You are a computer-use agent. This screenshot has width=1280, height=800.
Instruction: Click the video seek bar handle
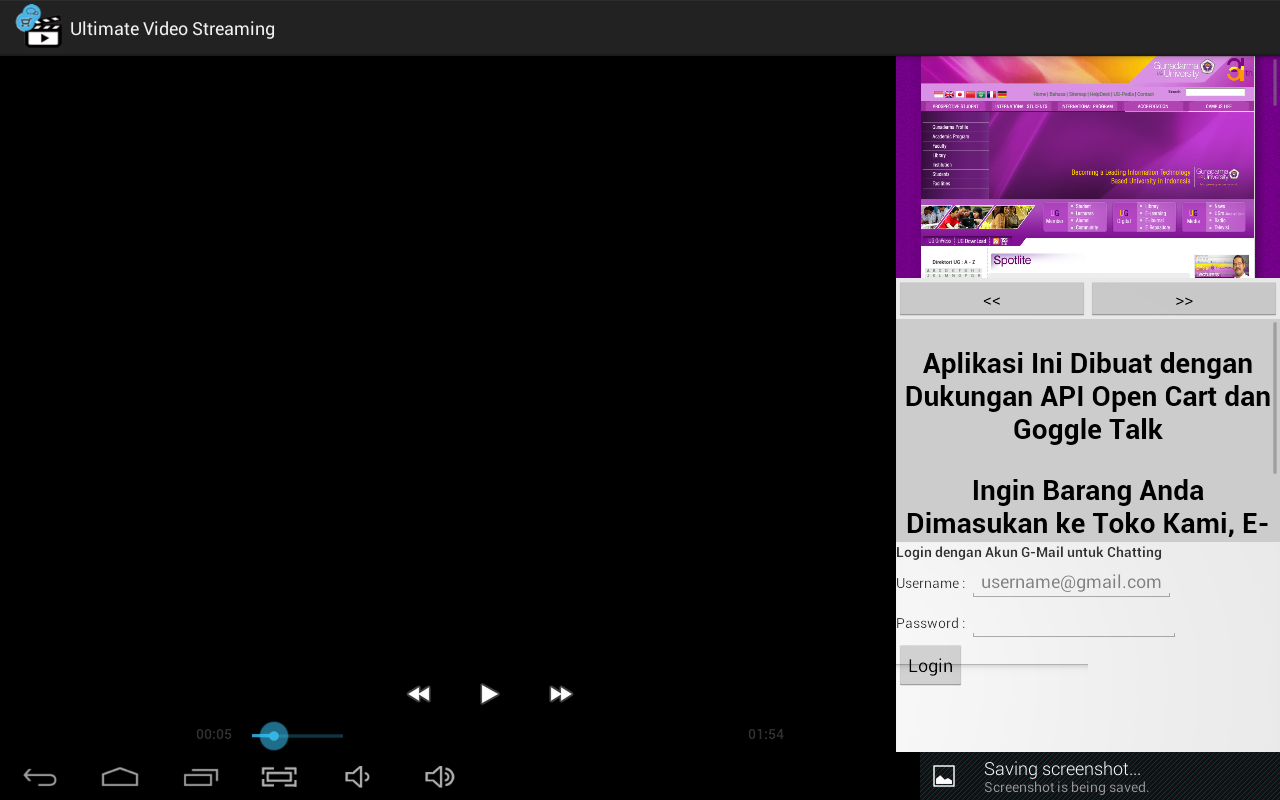point(273,736)
